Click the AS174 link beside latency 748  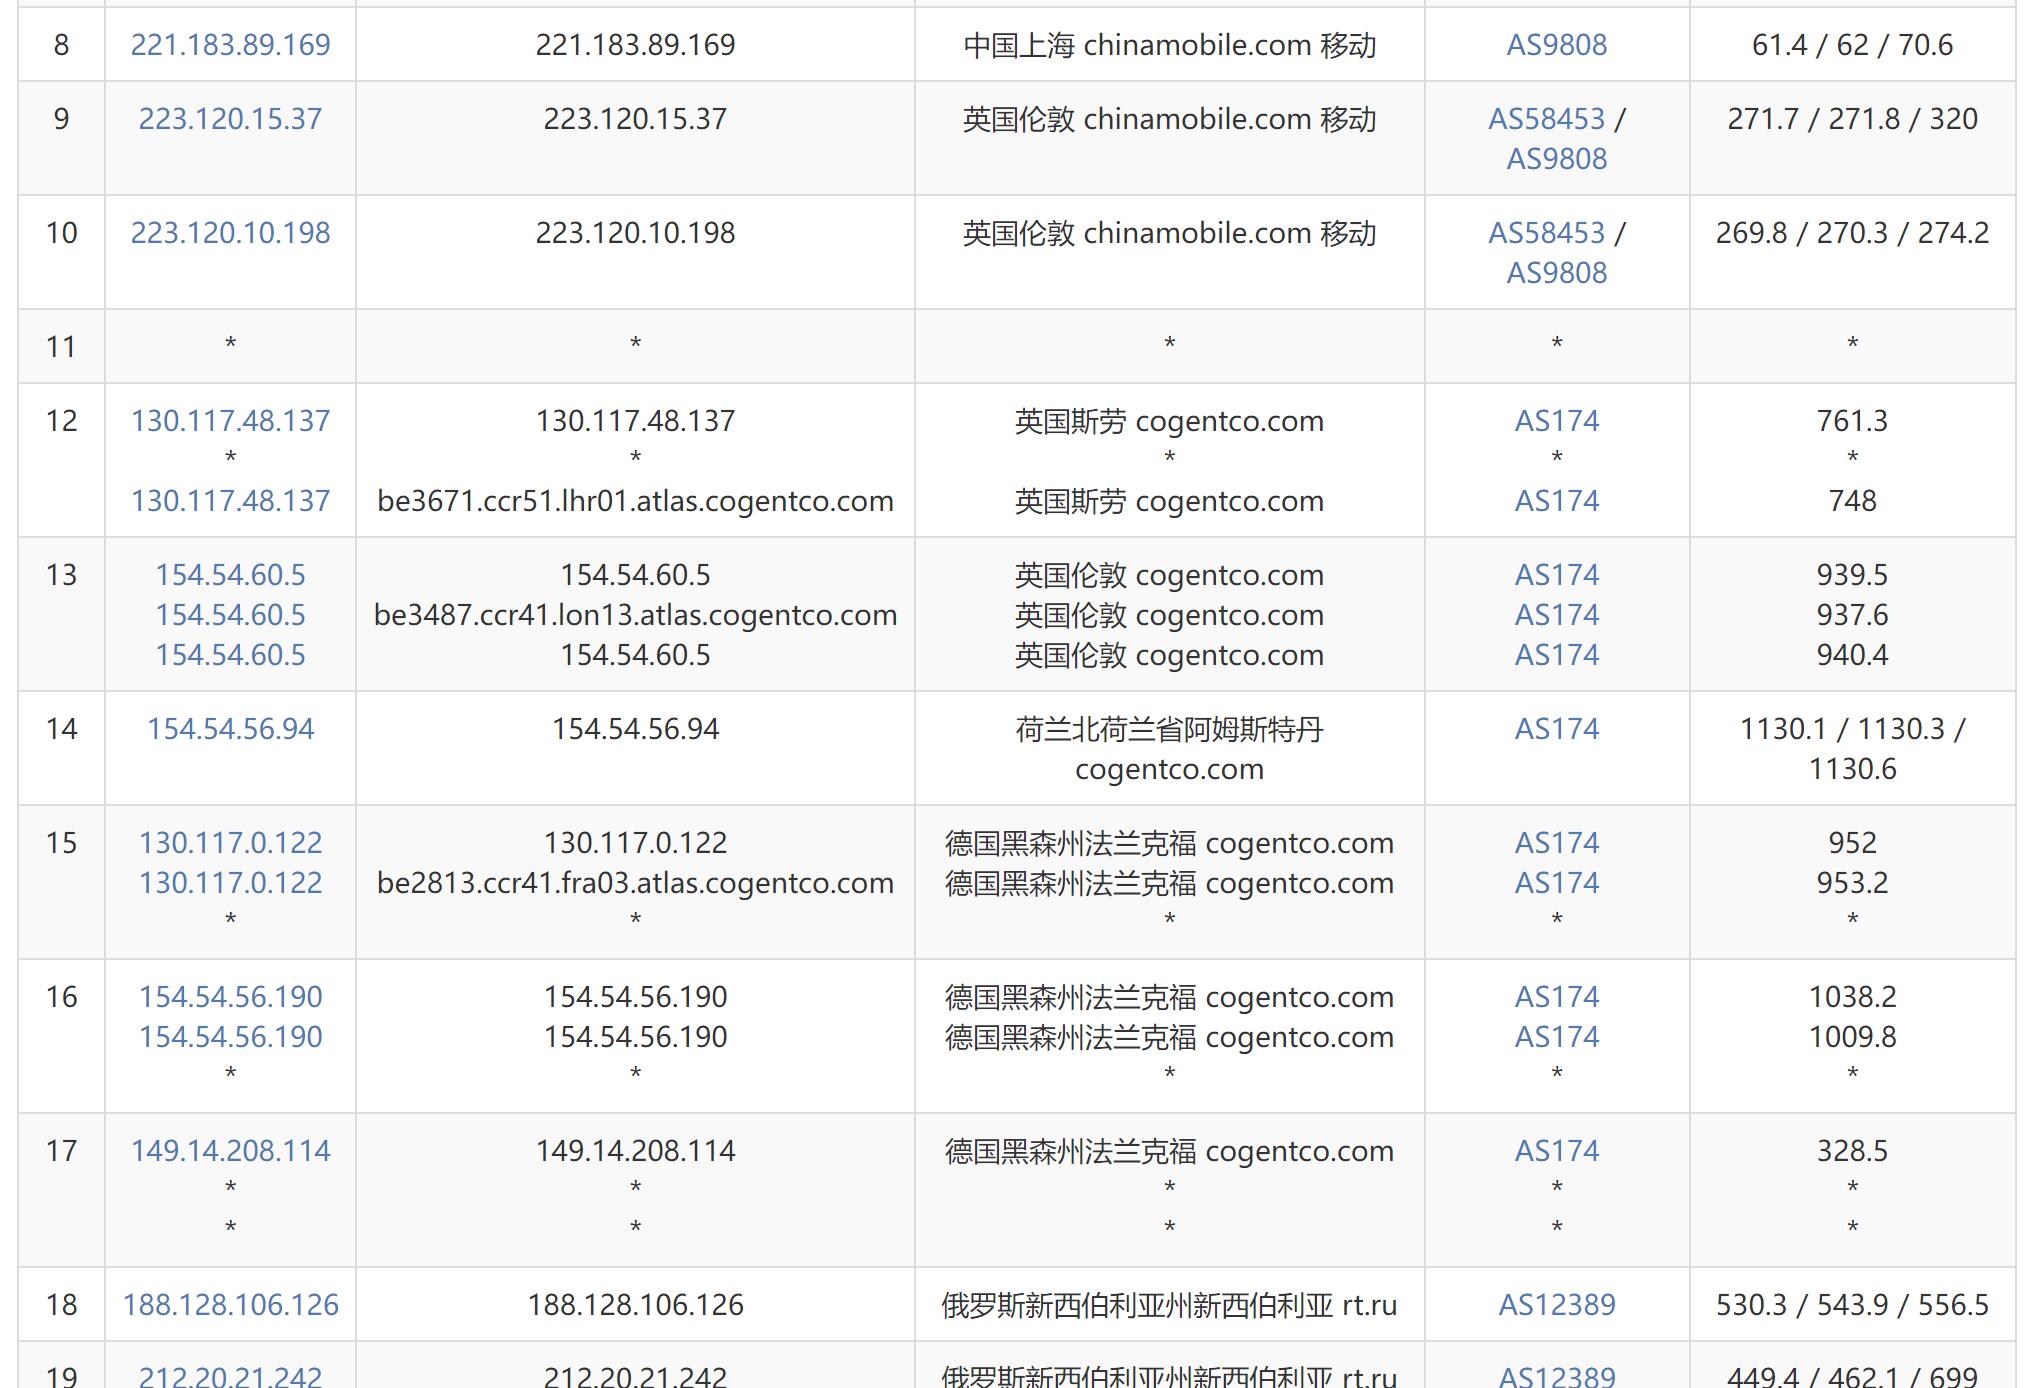[1556, 501]
